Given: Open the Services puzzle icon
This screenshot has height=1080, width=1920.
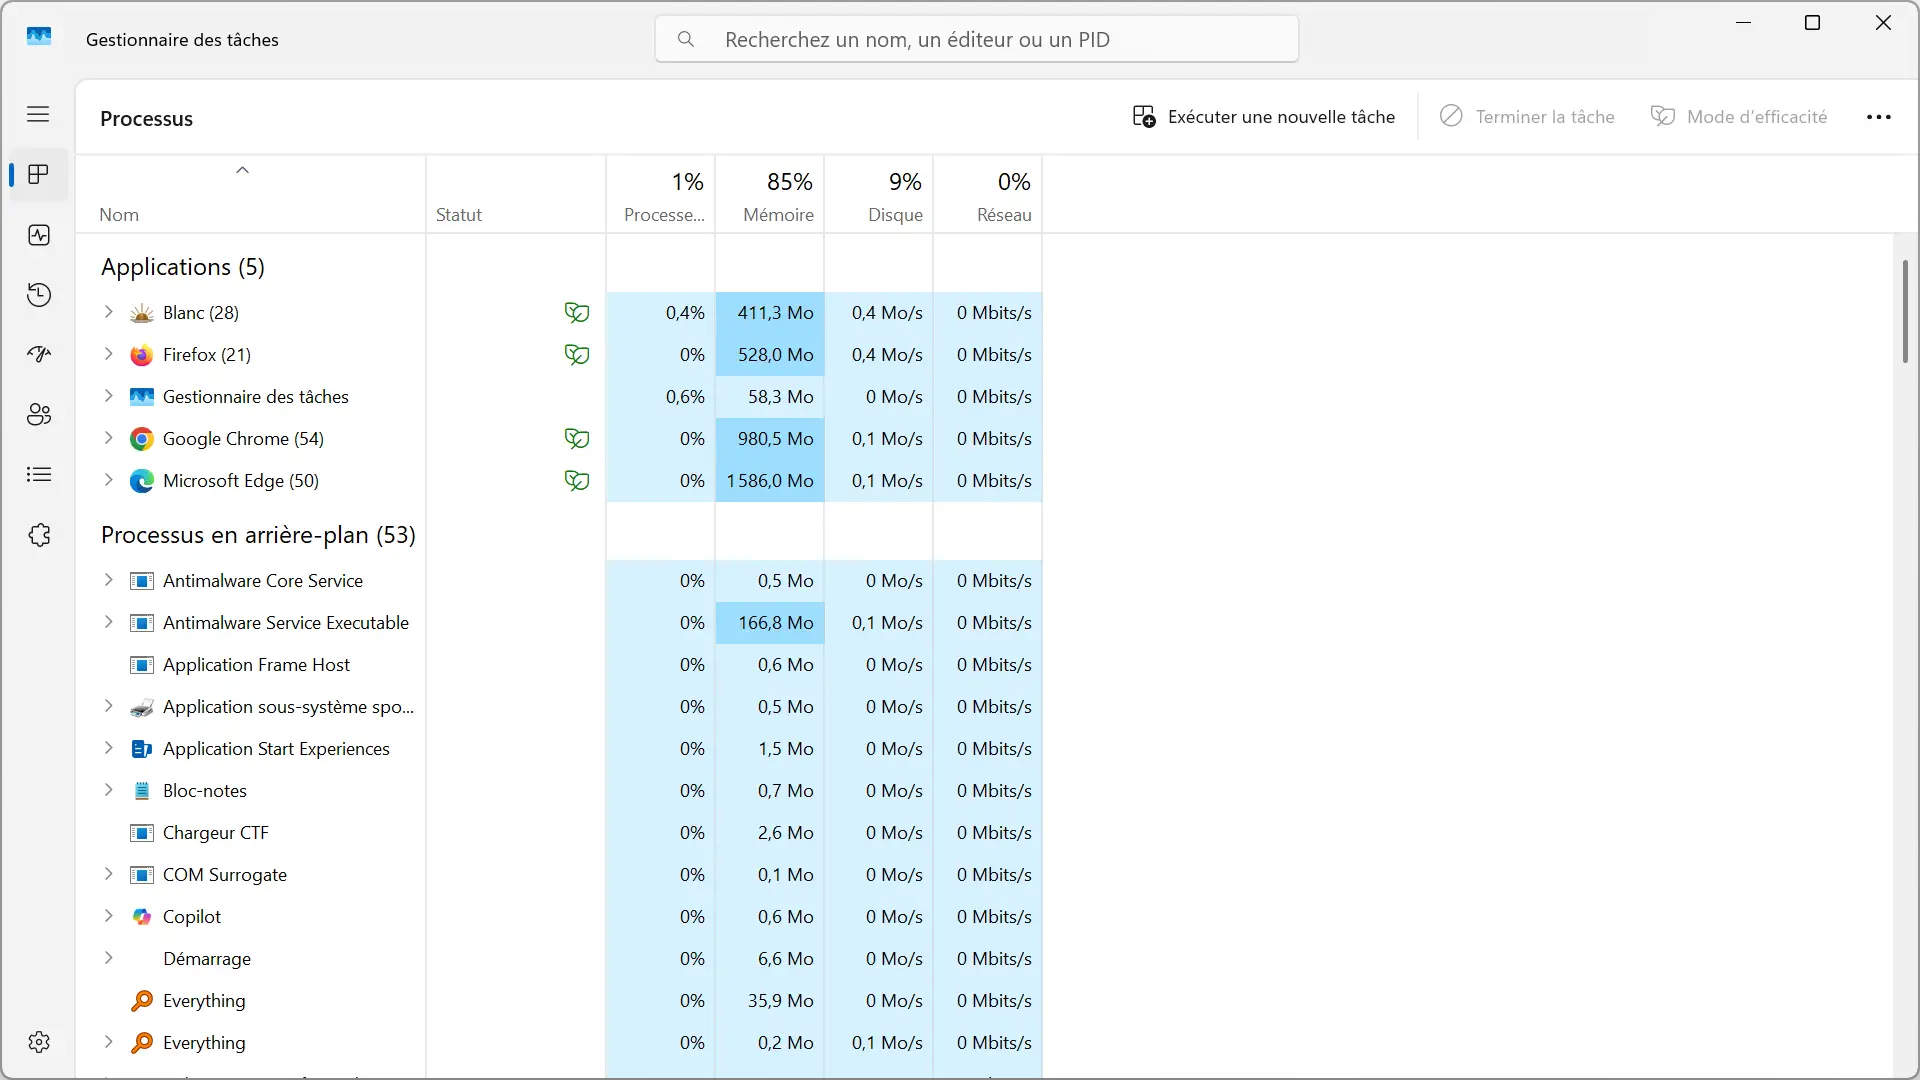Looking at the screenshot, I should pos(39,535).
